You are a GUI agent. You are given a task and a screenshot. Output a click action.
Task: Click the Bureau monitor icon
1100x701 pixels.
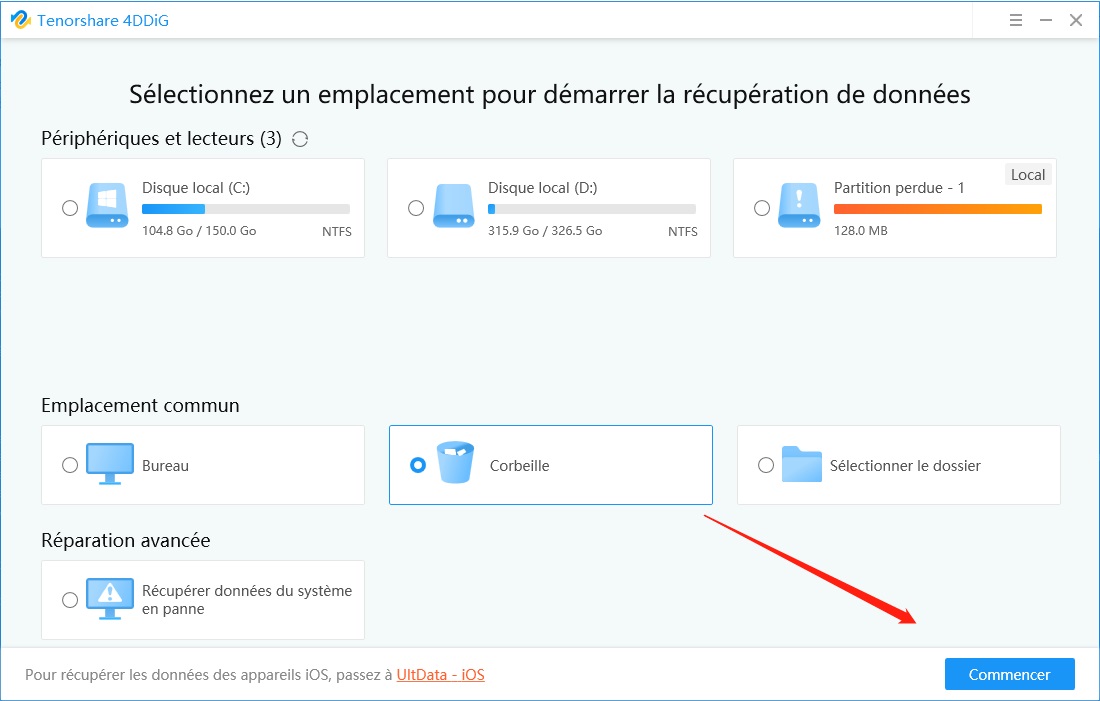tap(109, 464)
